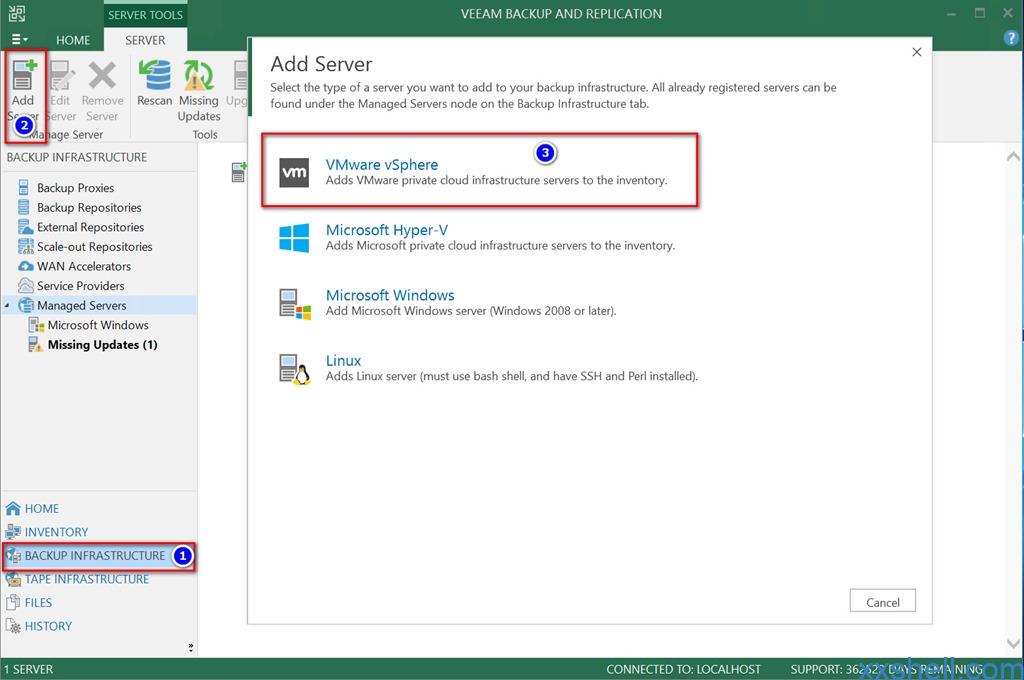
Task: Select the Managed Servers node
Action: pos(82,306)
